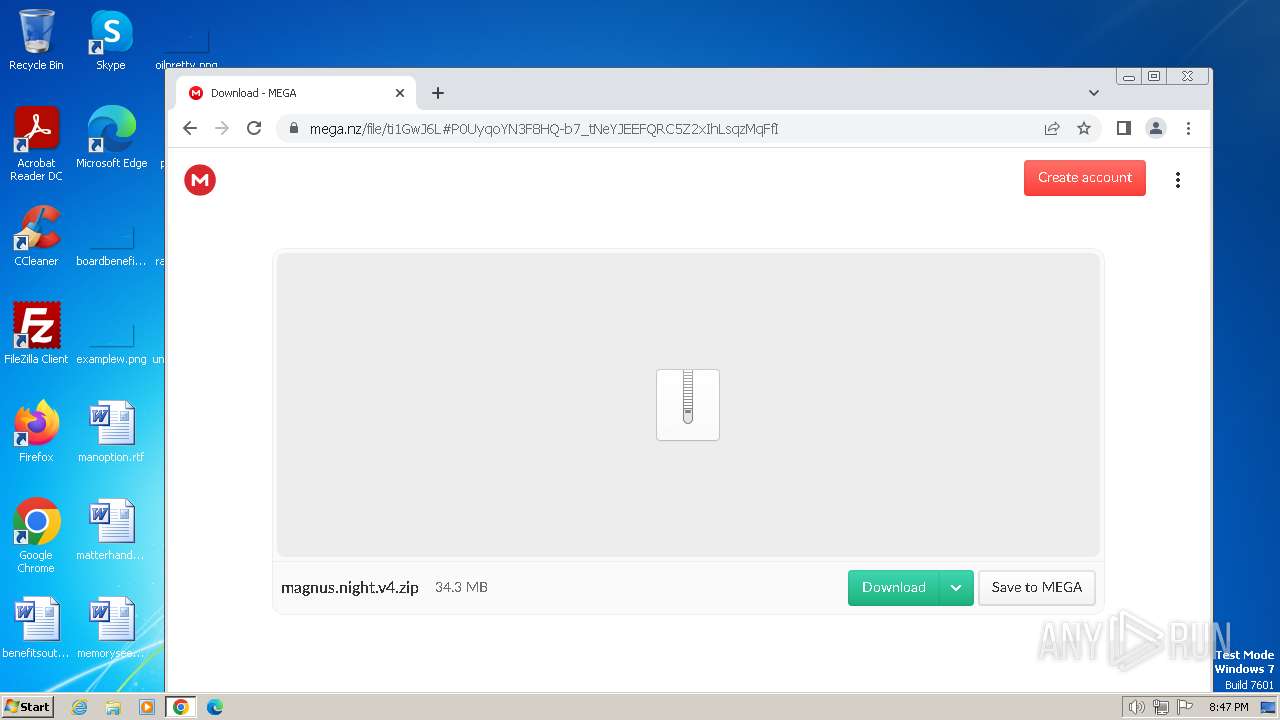
Task: Open Internet Explorer from taskbar
Action: pyautogui.click(x=80, y=707)
